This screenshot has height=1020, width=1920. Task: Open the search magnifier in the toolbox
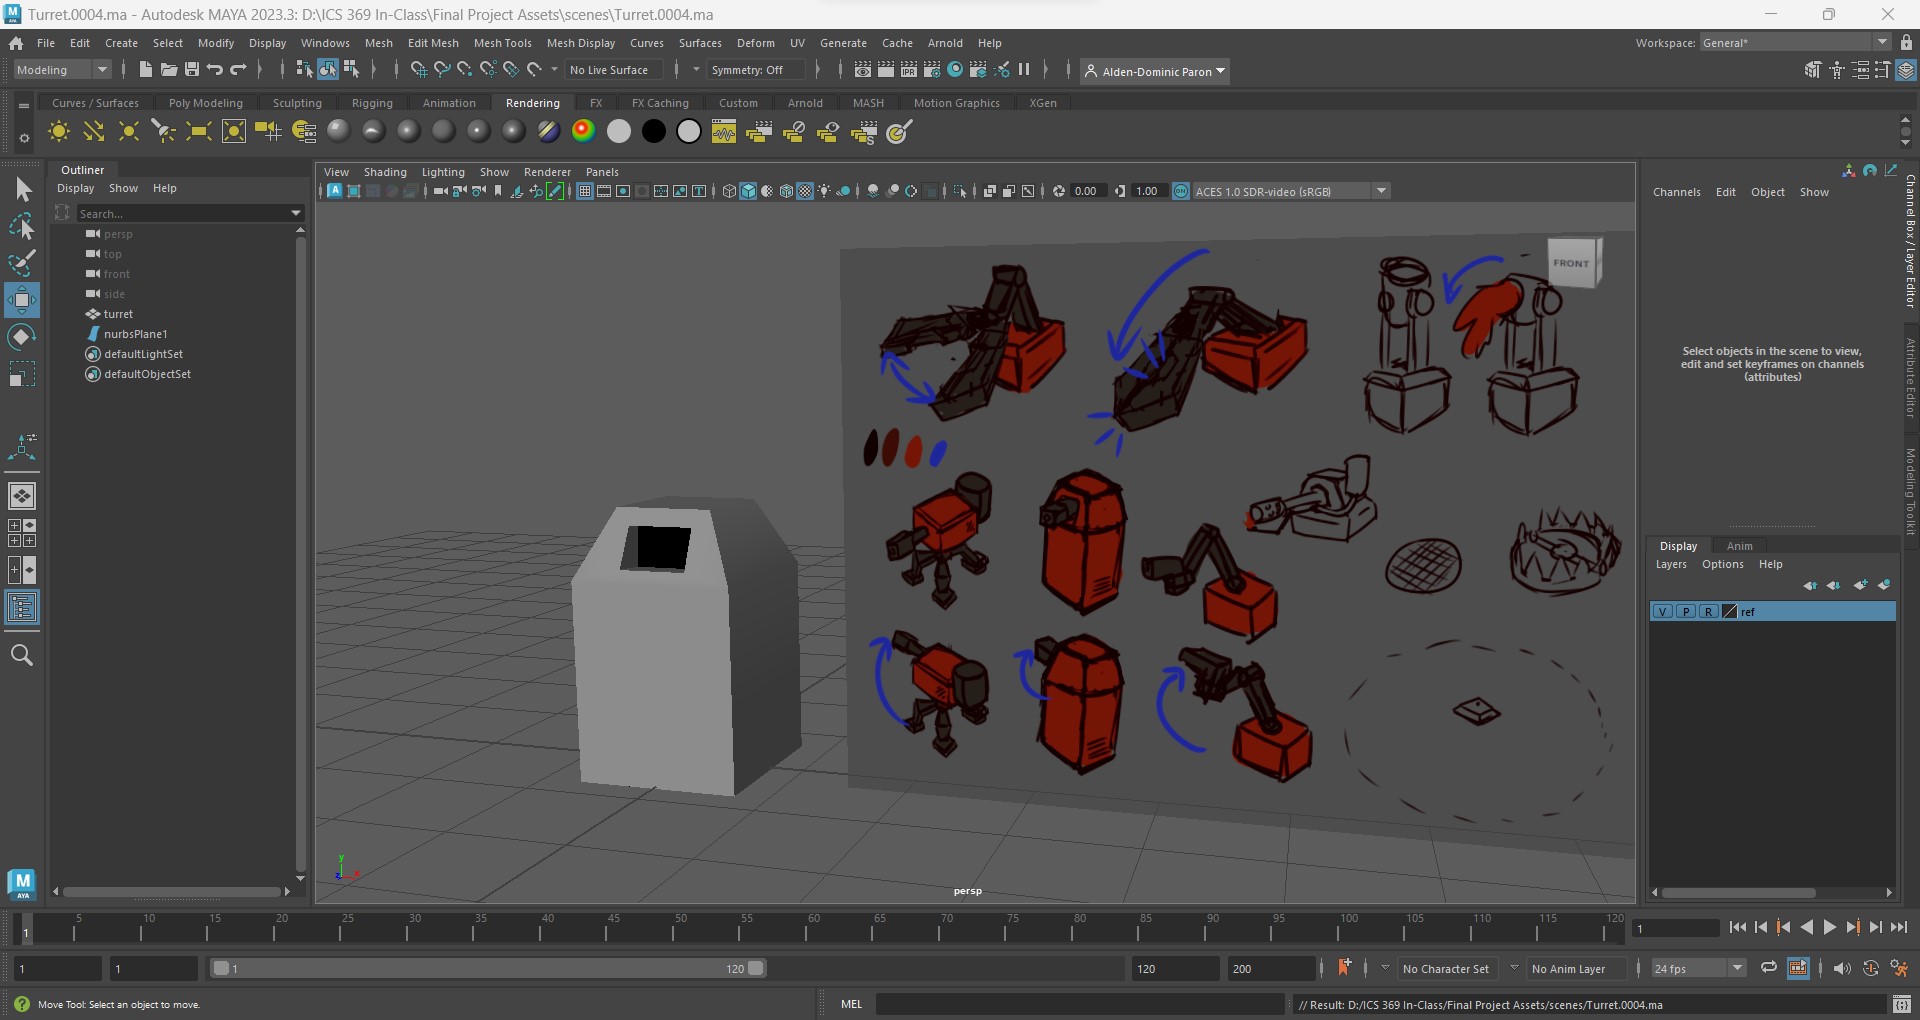pos(22,655)
